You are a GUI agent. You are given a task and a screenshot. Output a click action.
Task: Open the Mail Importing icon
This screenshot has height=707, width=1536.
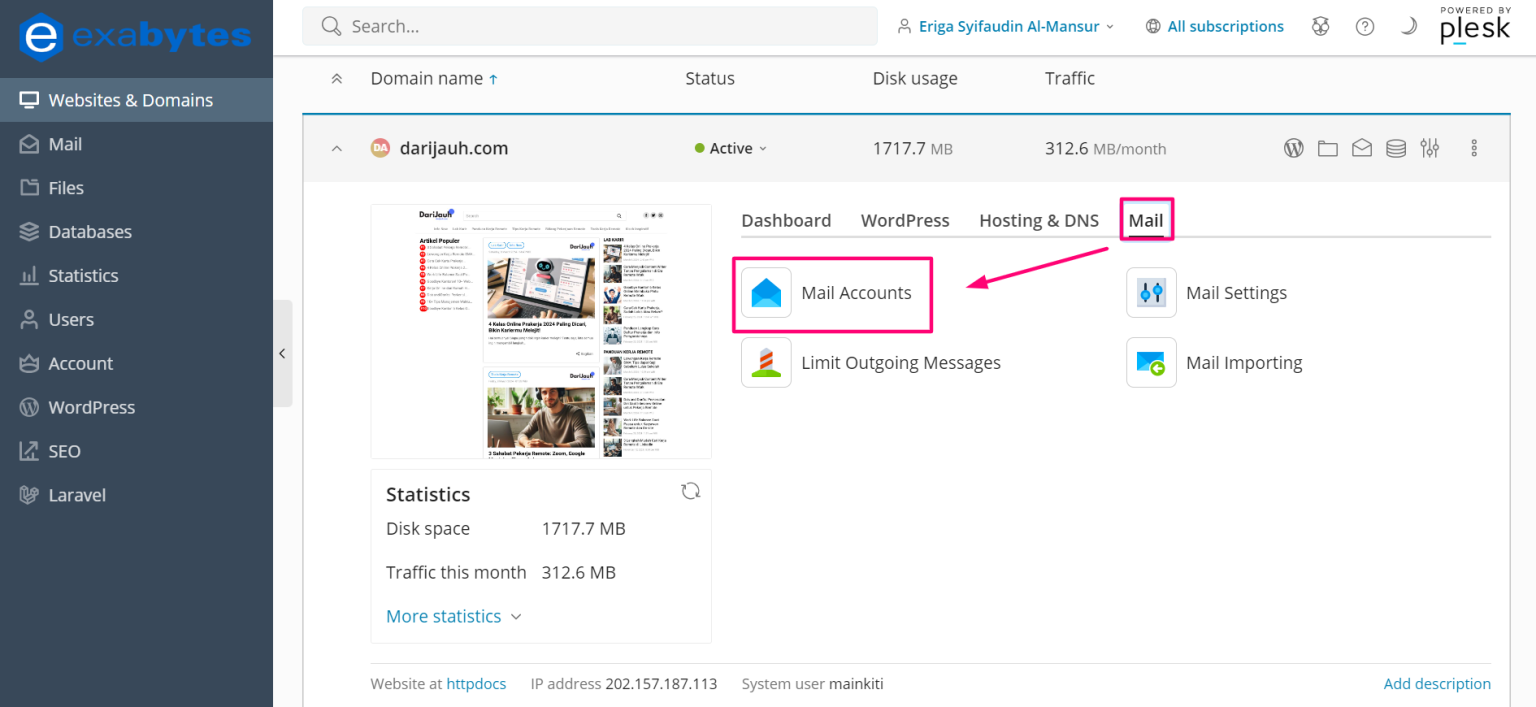click(x=1151, y=362)
